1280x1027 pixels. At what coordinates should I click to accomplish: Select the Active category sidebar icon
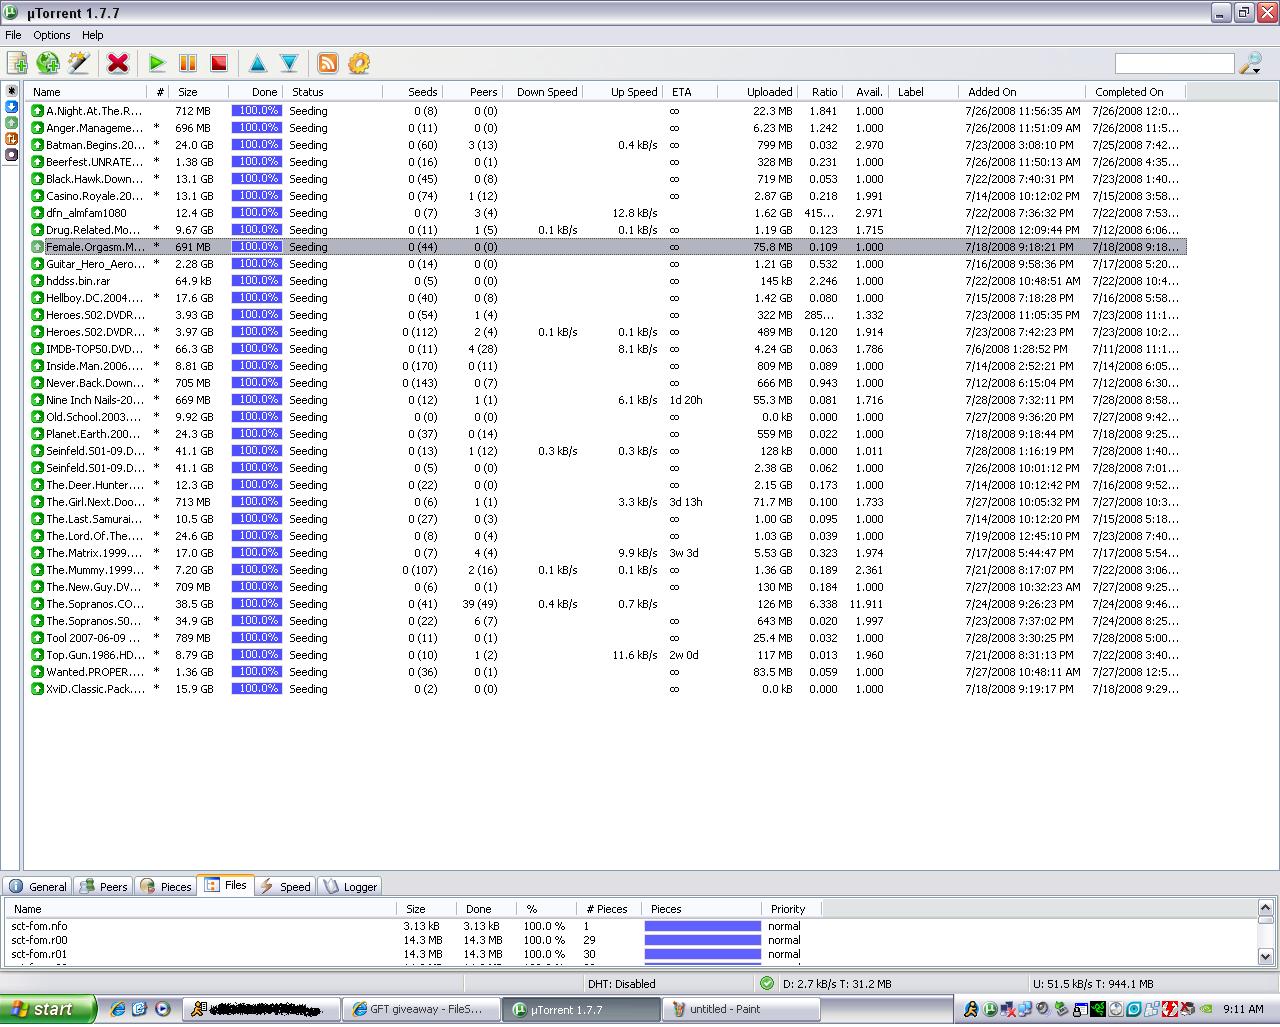pos(12,139)
